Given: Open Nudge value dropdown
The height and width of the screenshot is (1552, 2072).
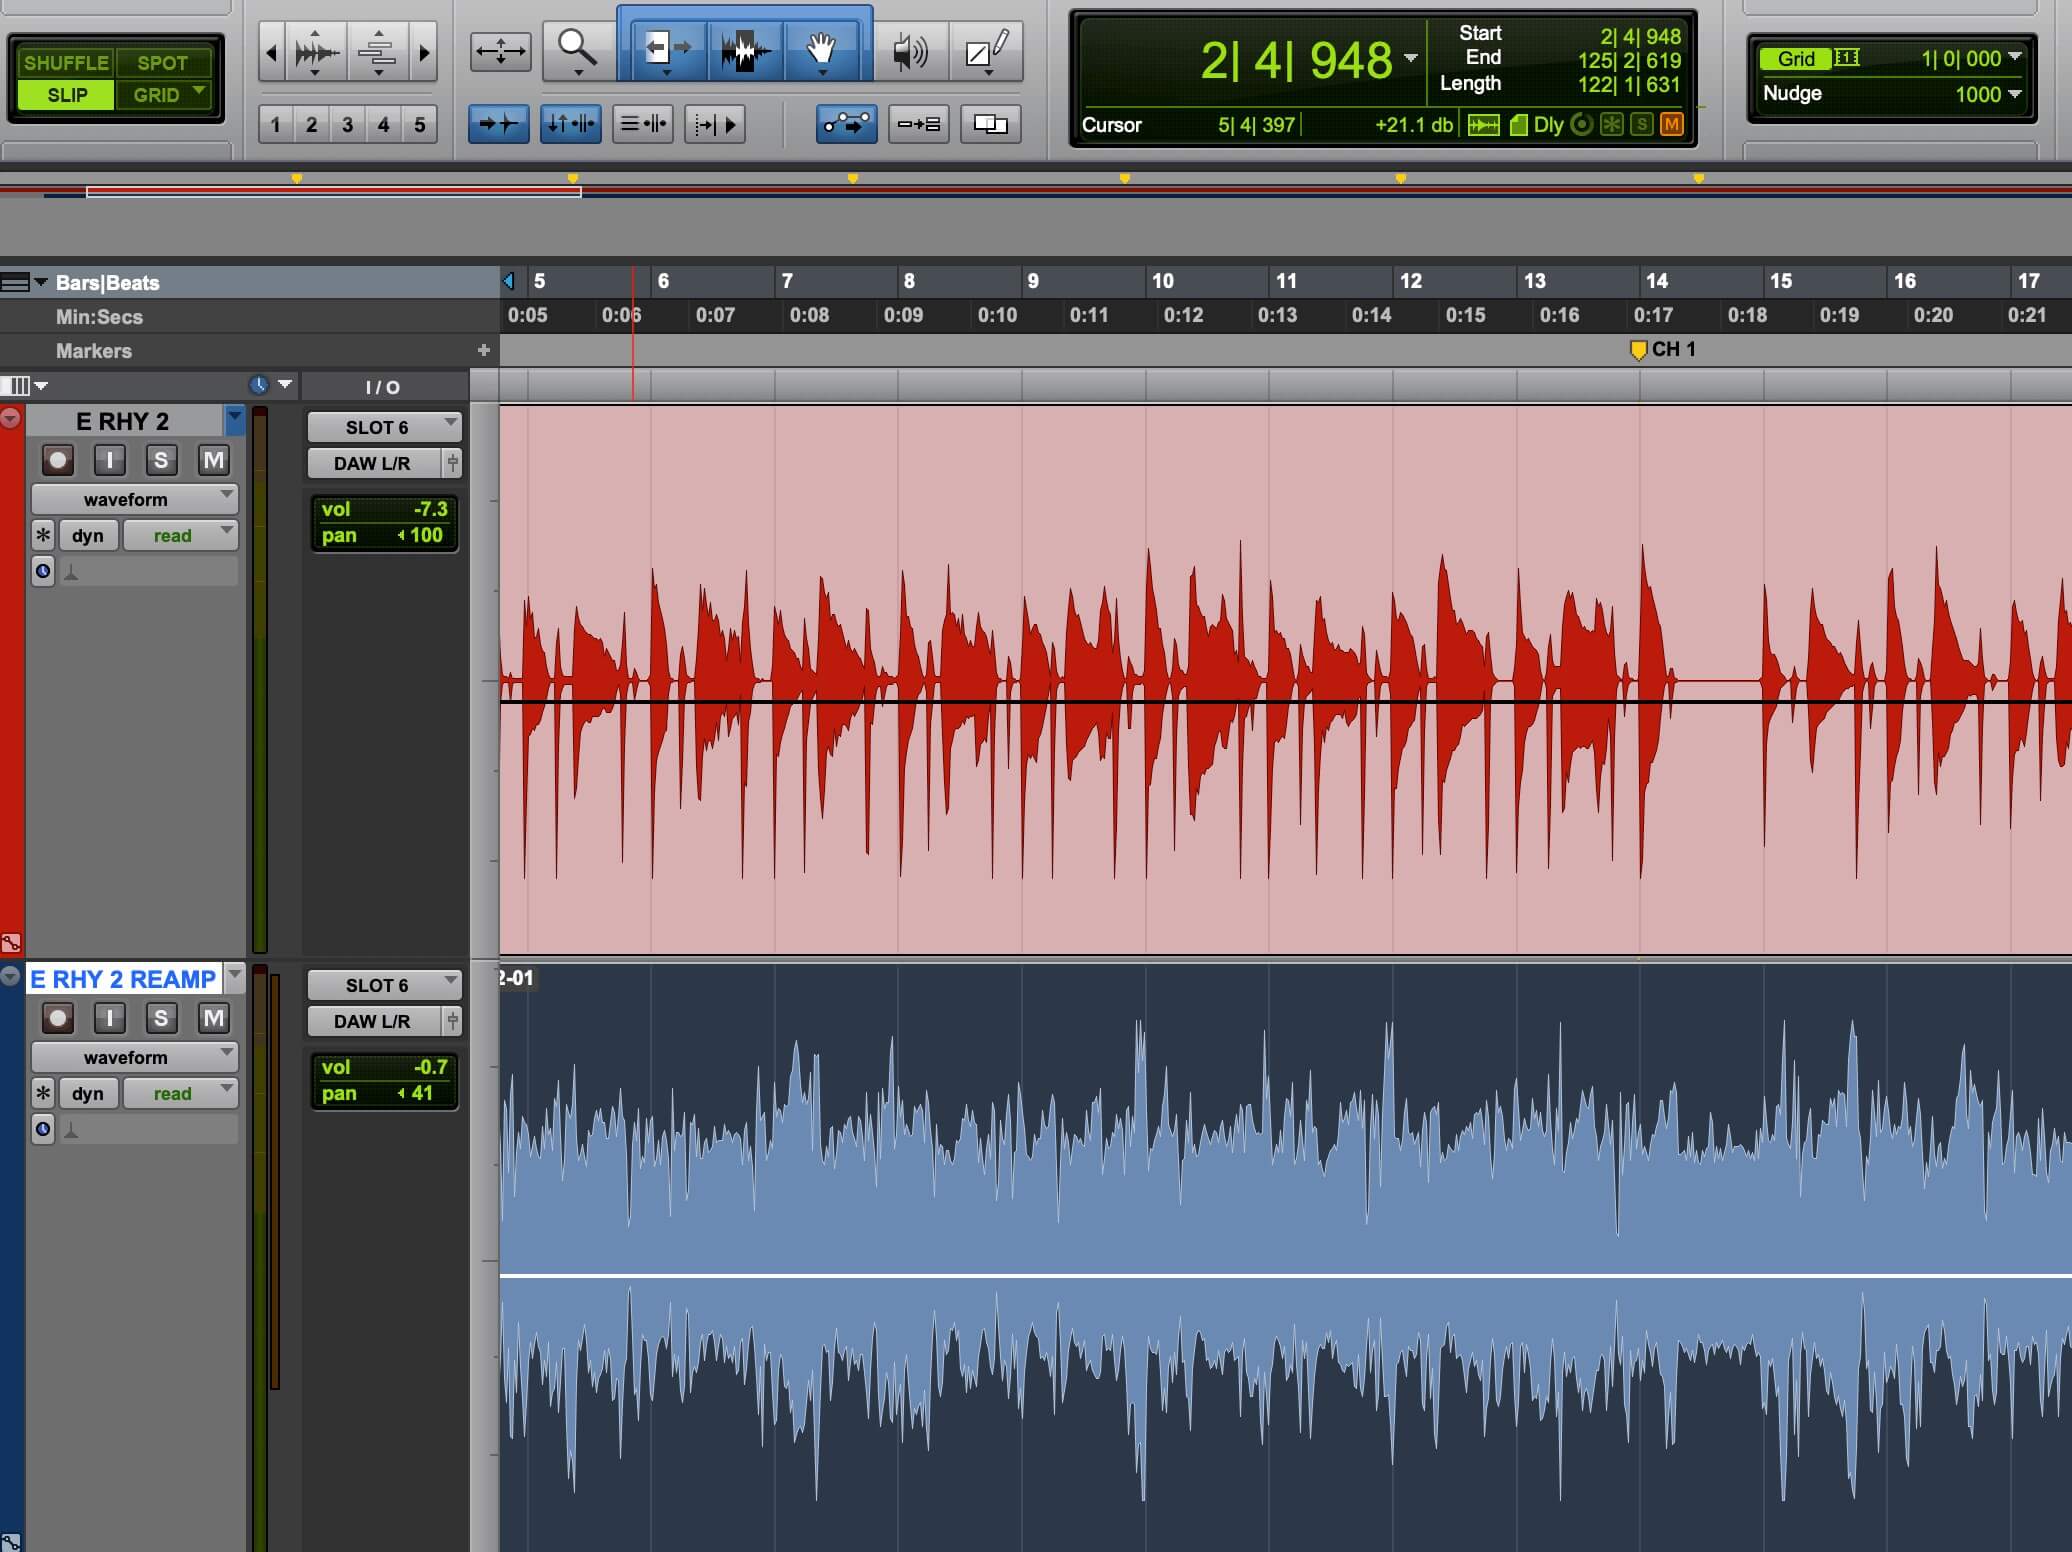Looking at the screenshot, I should [2015, 94].
